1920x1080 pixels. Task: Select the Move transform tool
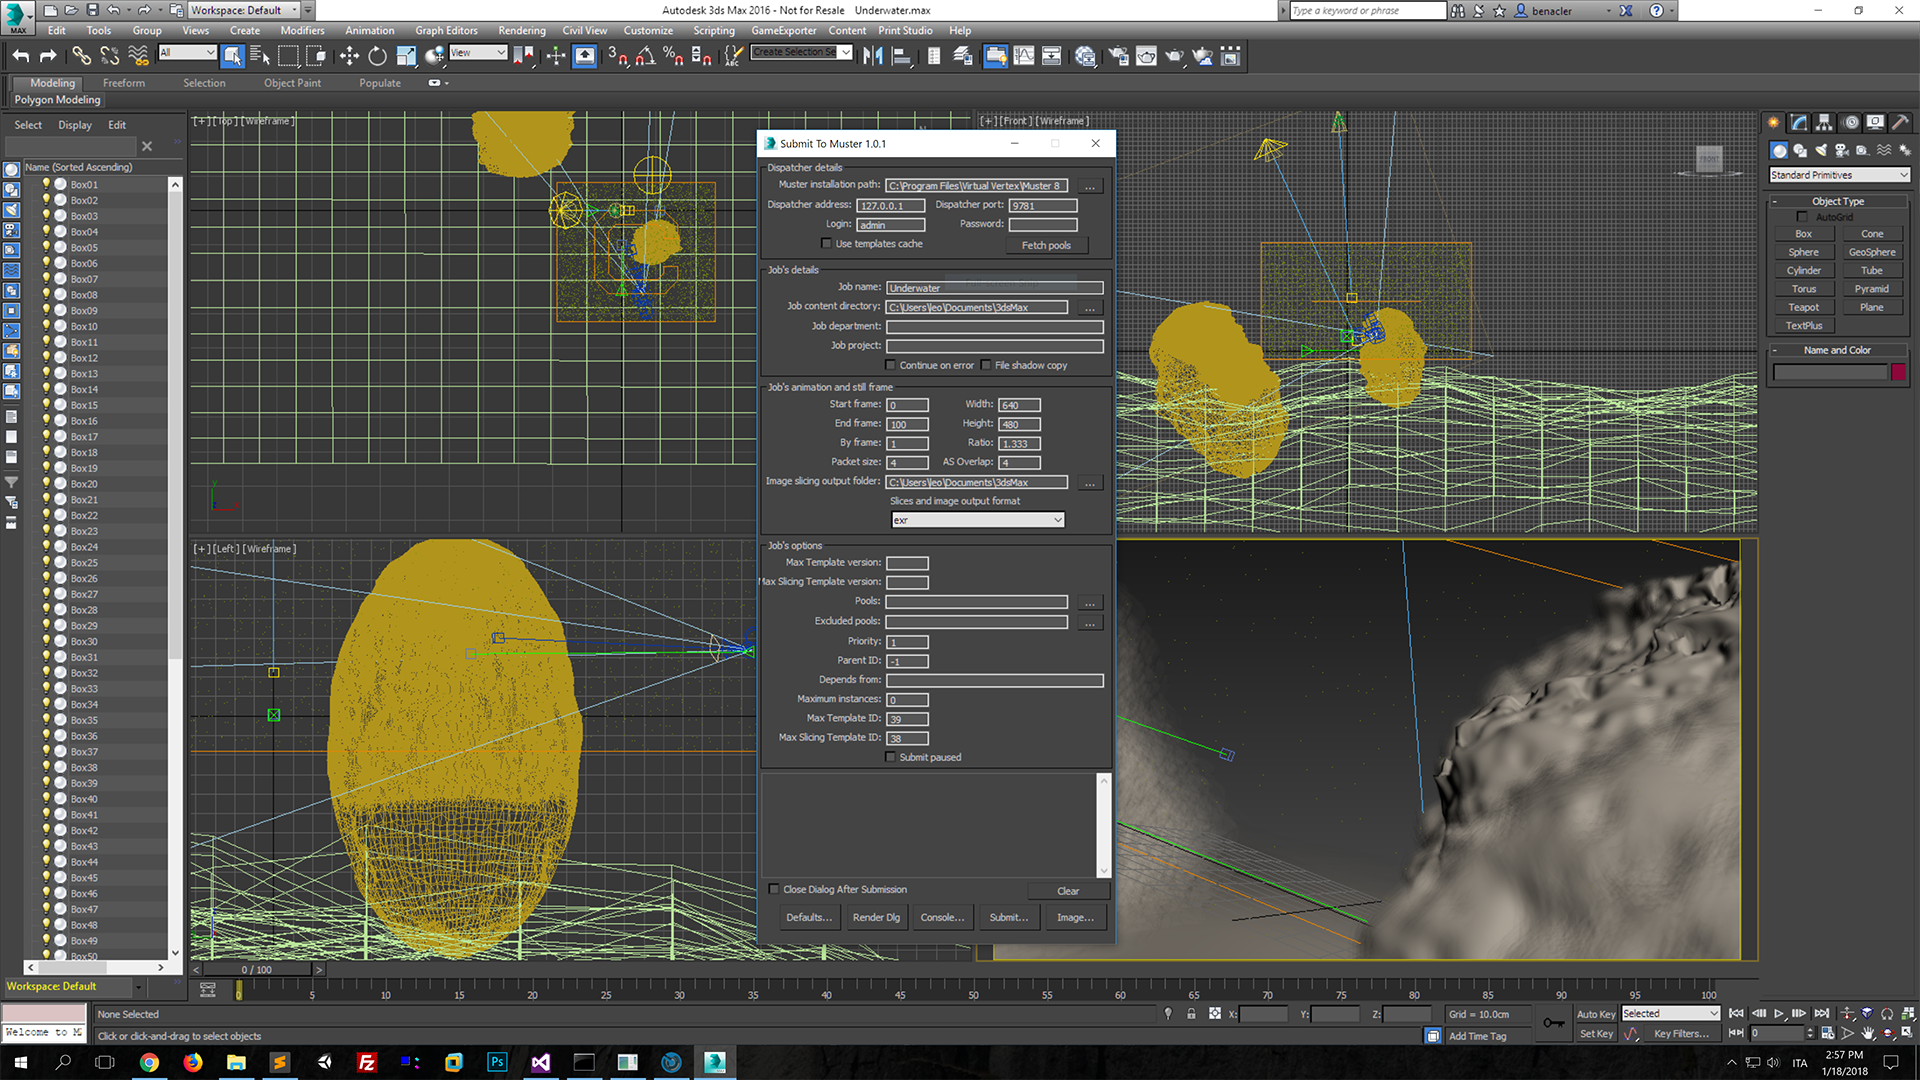(348, 56)
